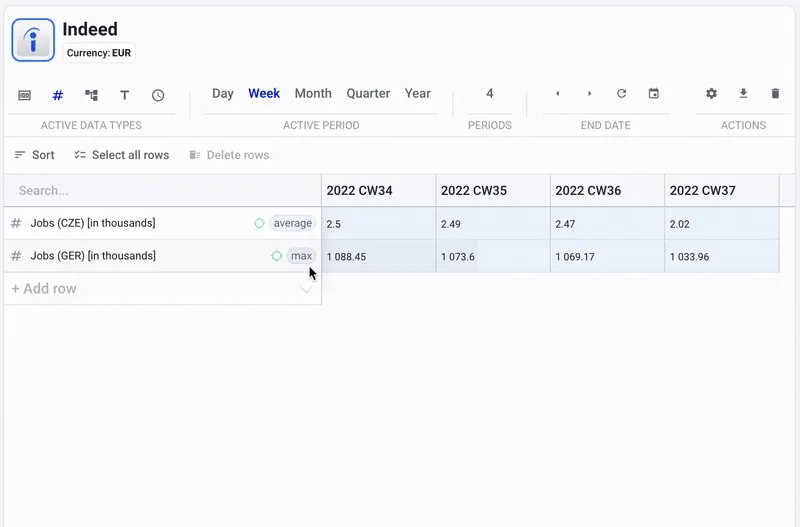This screenshot has height=527, width=800.
Task: Select the Jobs (GER) [in thousands] row label
Action: point(93,256)
